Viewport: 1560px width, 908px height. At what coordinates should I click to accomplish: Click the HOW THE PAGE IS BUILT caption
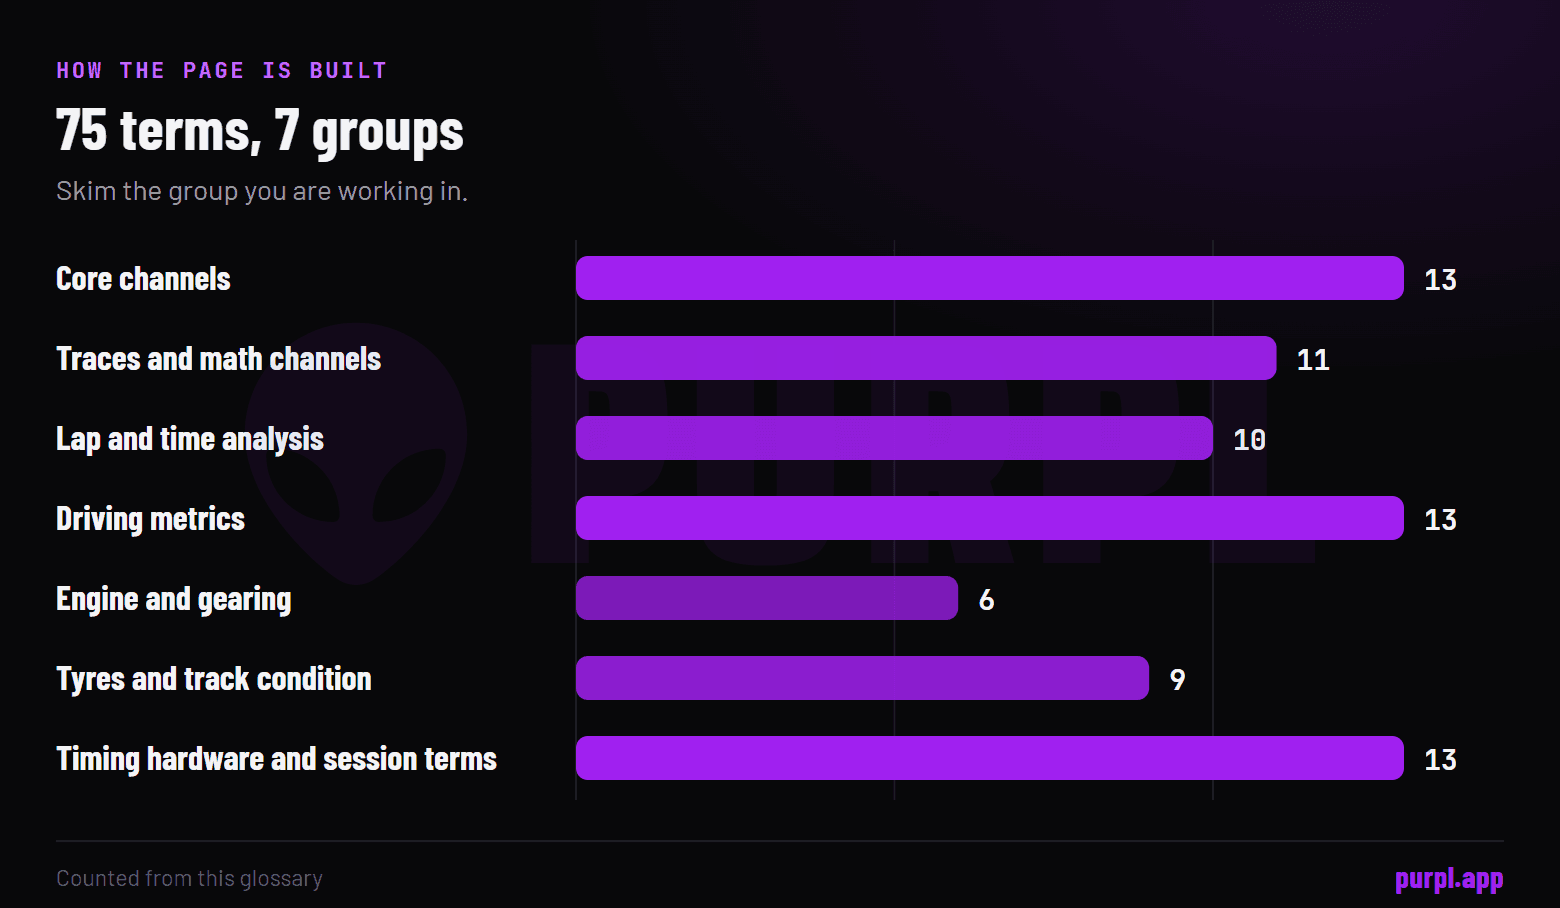[221, 70]
